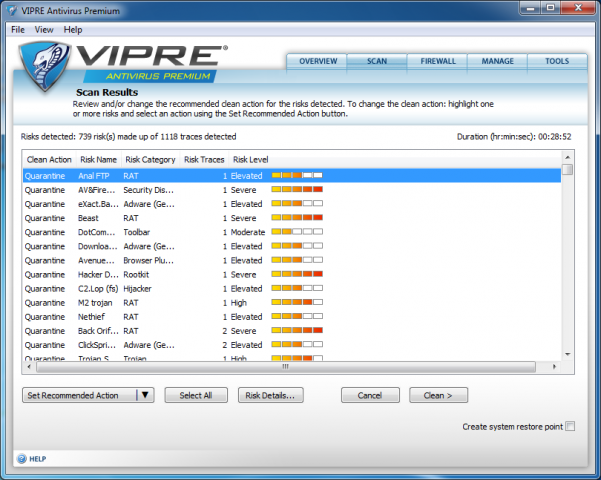The height and width of the screenshot is (480, 601).
Task: Click the HELP link at bottom
Action: 38,459
